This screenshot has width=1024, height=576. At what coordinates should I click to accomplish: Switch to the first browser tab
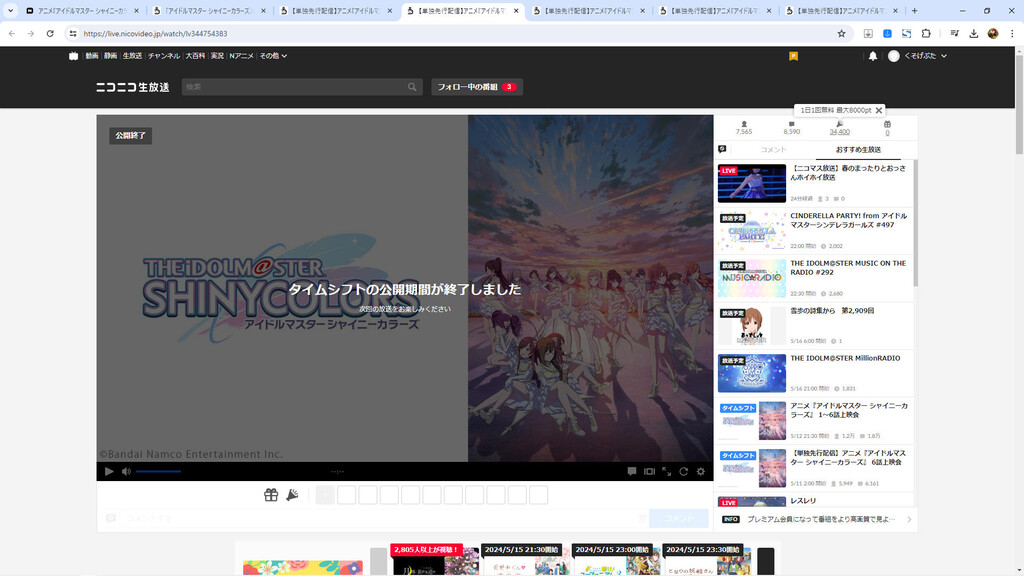83,10
